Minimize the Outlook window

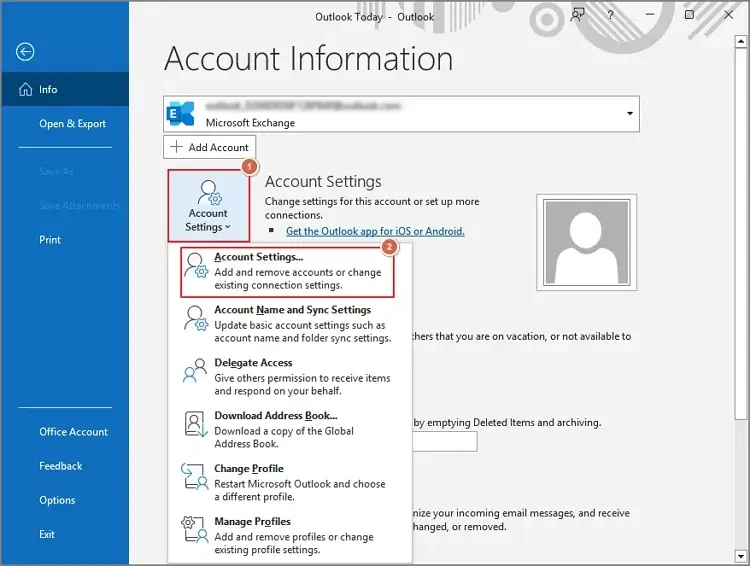click(x=650, y=15)
